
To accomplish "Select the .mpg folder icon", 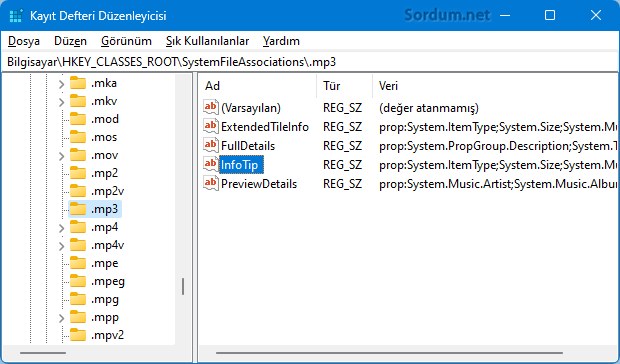I will 78,299.
